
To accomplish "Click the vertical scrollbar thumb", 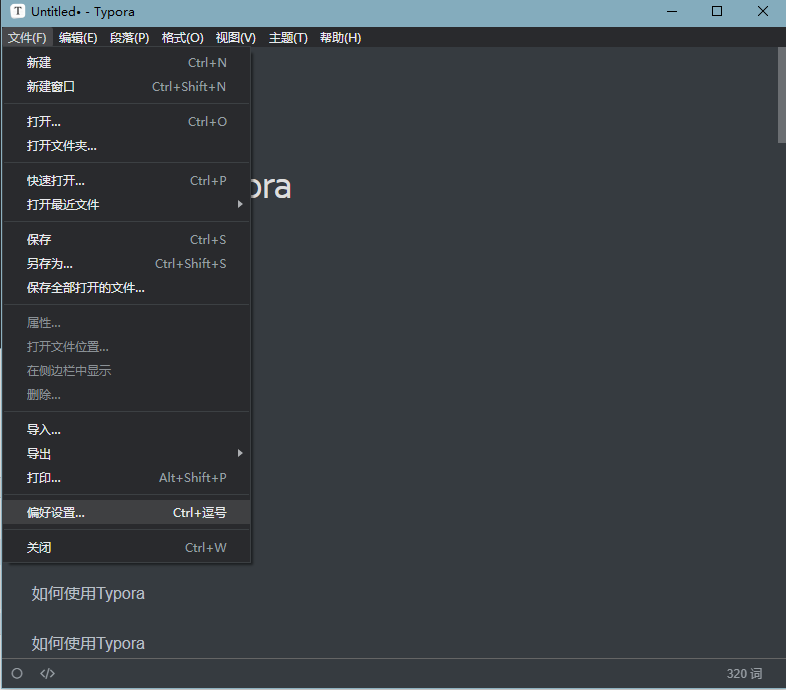I will click(x=781, y=95).
